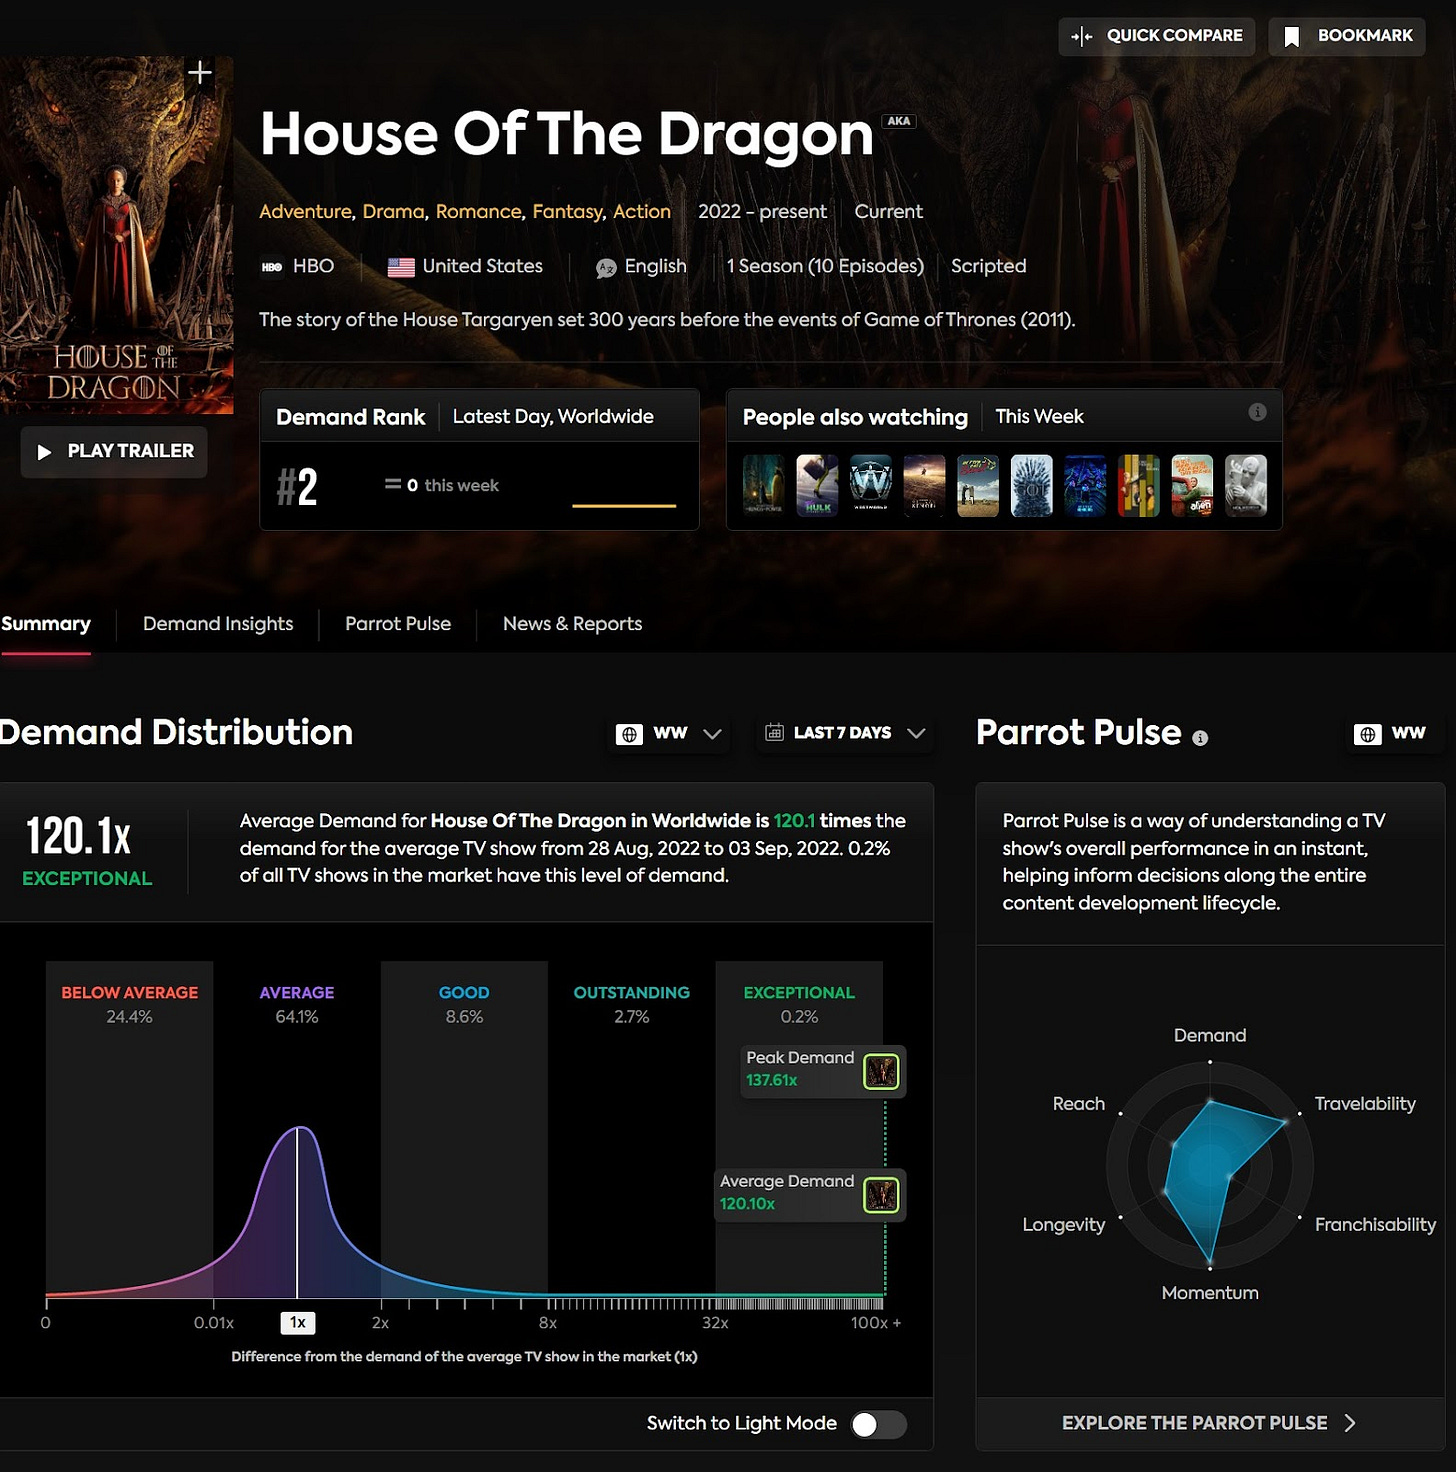
Task: Select the Average 64.1% band label
Action: pyautogui.click(x=297, y=1004)
